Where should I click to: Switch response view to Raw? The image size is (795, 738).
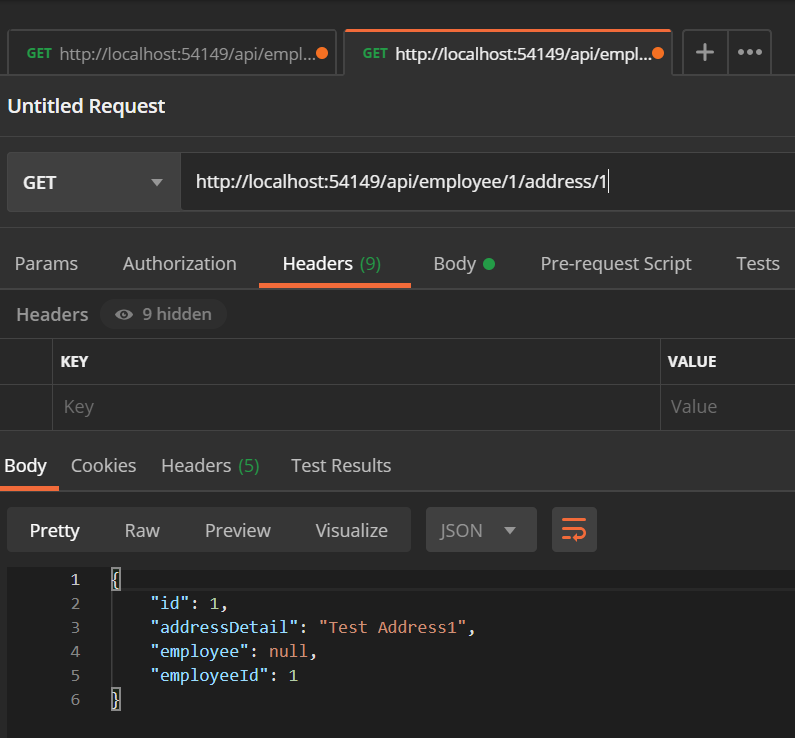pos(142,530)
